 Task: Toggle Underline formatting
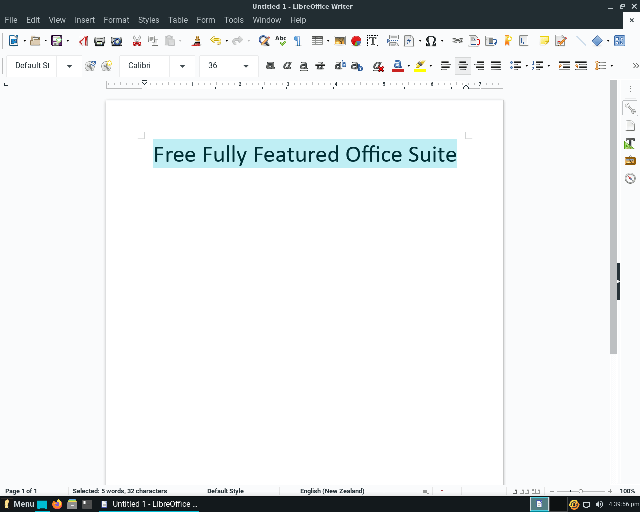pyautogui.click(x=304, y=66)
